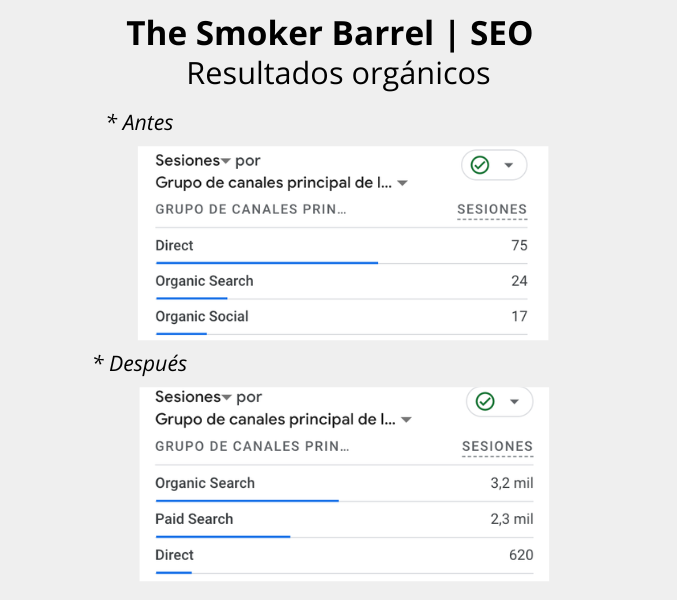Click the Resultados orgánicos subtitle text
Viewport: 677px width, 600px height.
click(338, 74)
